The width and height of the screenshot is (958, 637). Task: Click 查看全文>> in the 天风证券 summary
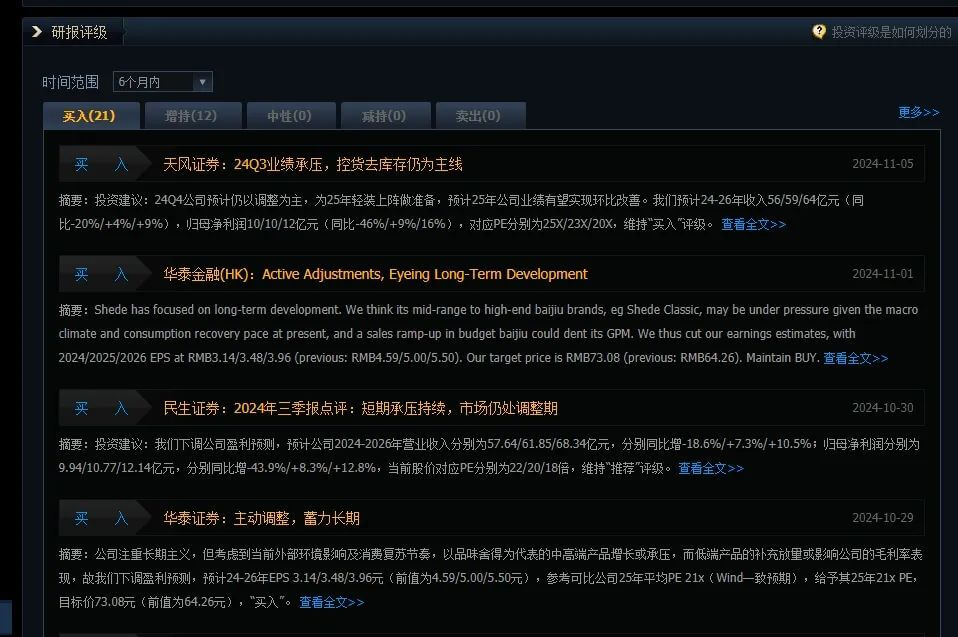pyautogui.click(x=753, y=224)
